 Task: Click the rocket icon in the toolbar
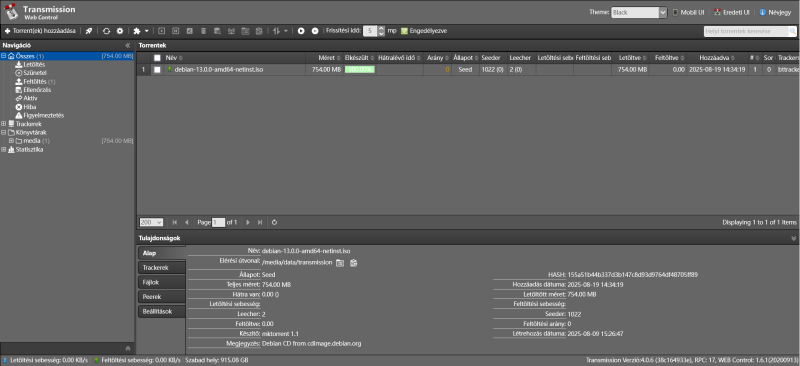click(x=89, y=31)
